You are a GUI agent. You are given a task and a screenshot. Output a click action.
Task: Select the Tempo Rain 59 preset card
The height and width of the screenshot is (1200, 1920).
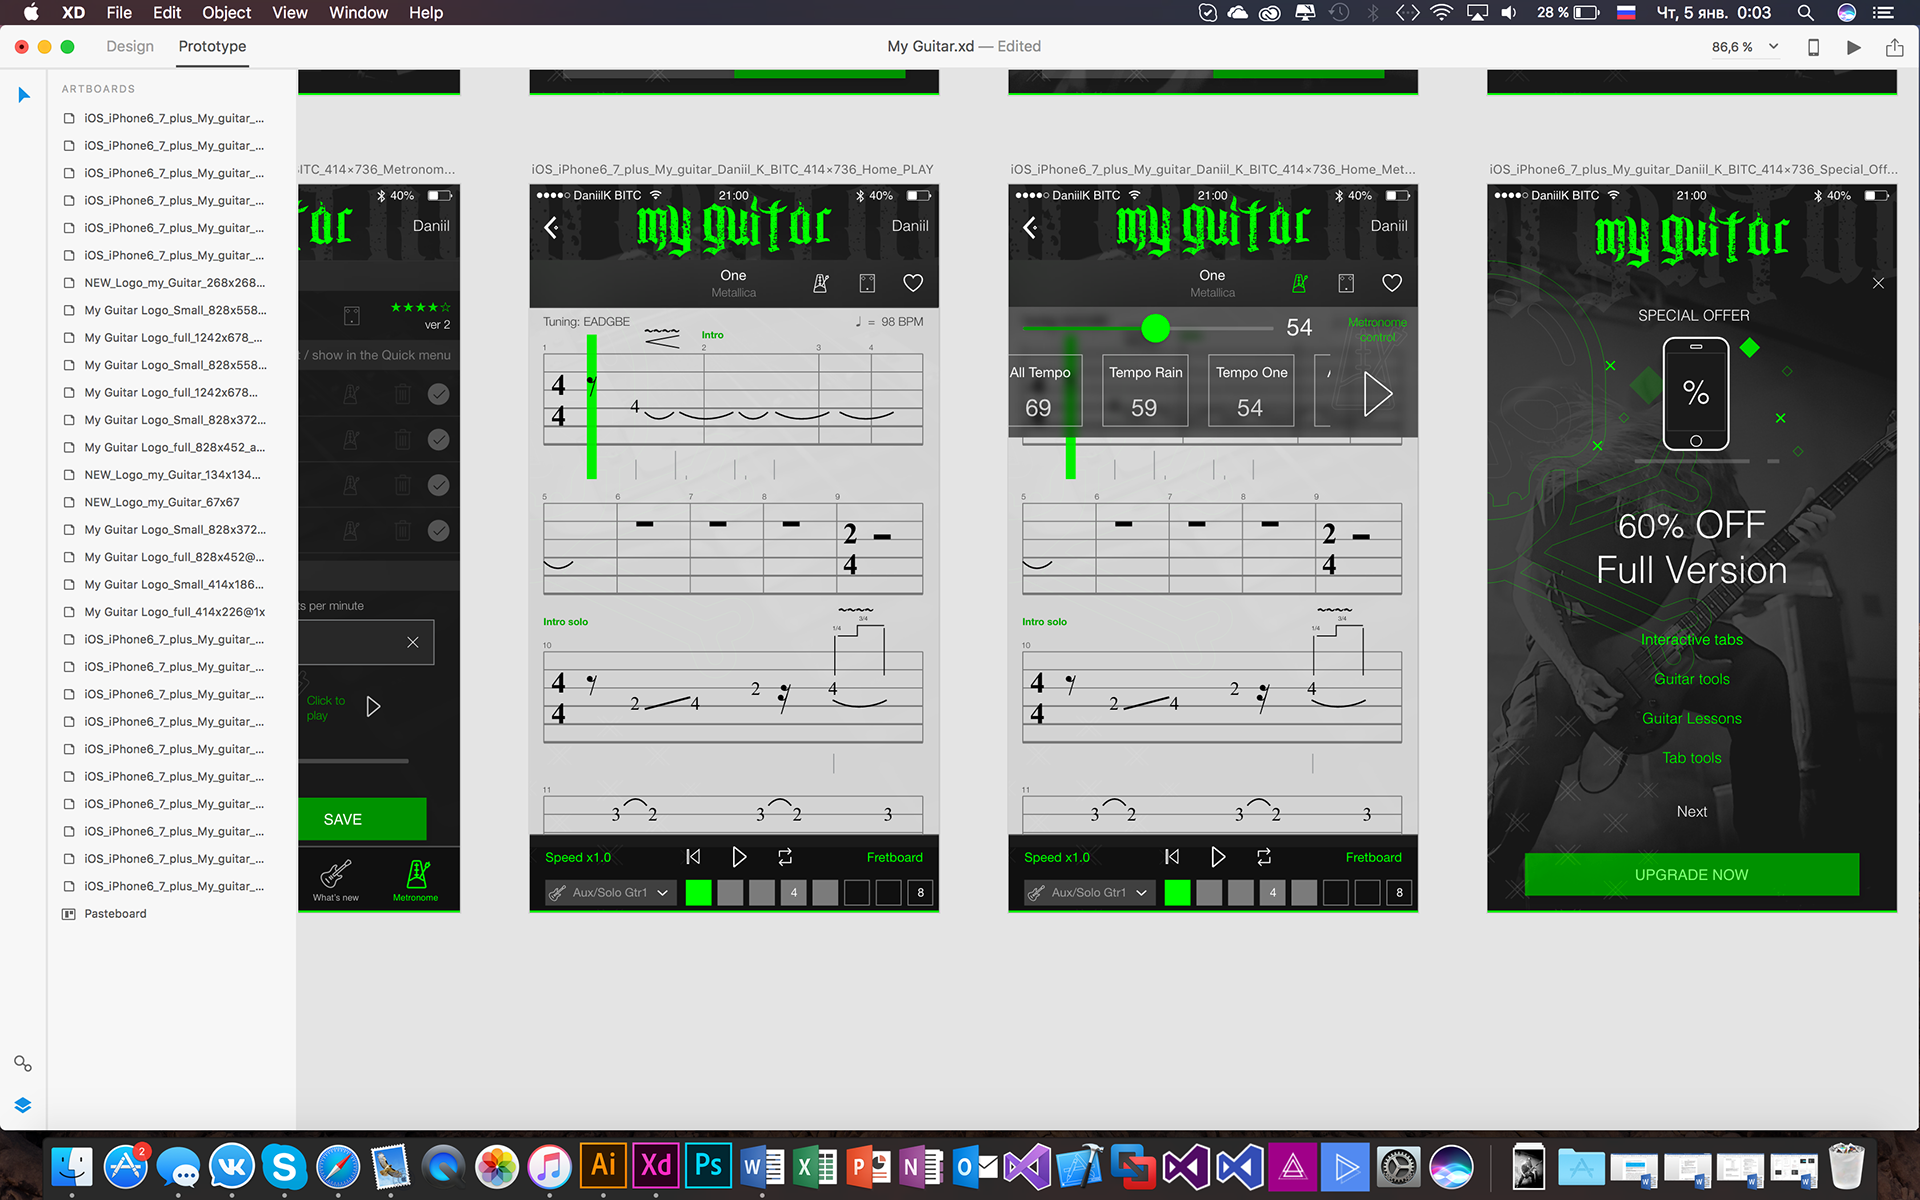click(1145, 391)
